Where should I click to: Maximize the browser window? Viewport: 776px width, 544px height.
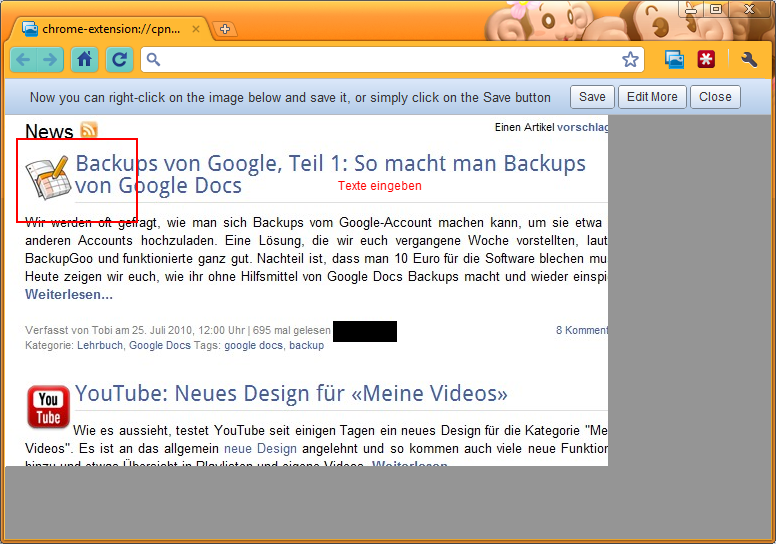(x=716, y=9)
